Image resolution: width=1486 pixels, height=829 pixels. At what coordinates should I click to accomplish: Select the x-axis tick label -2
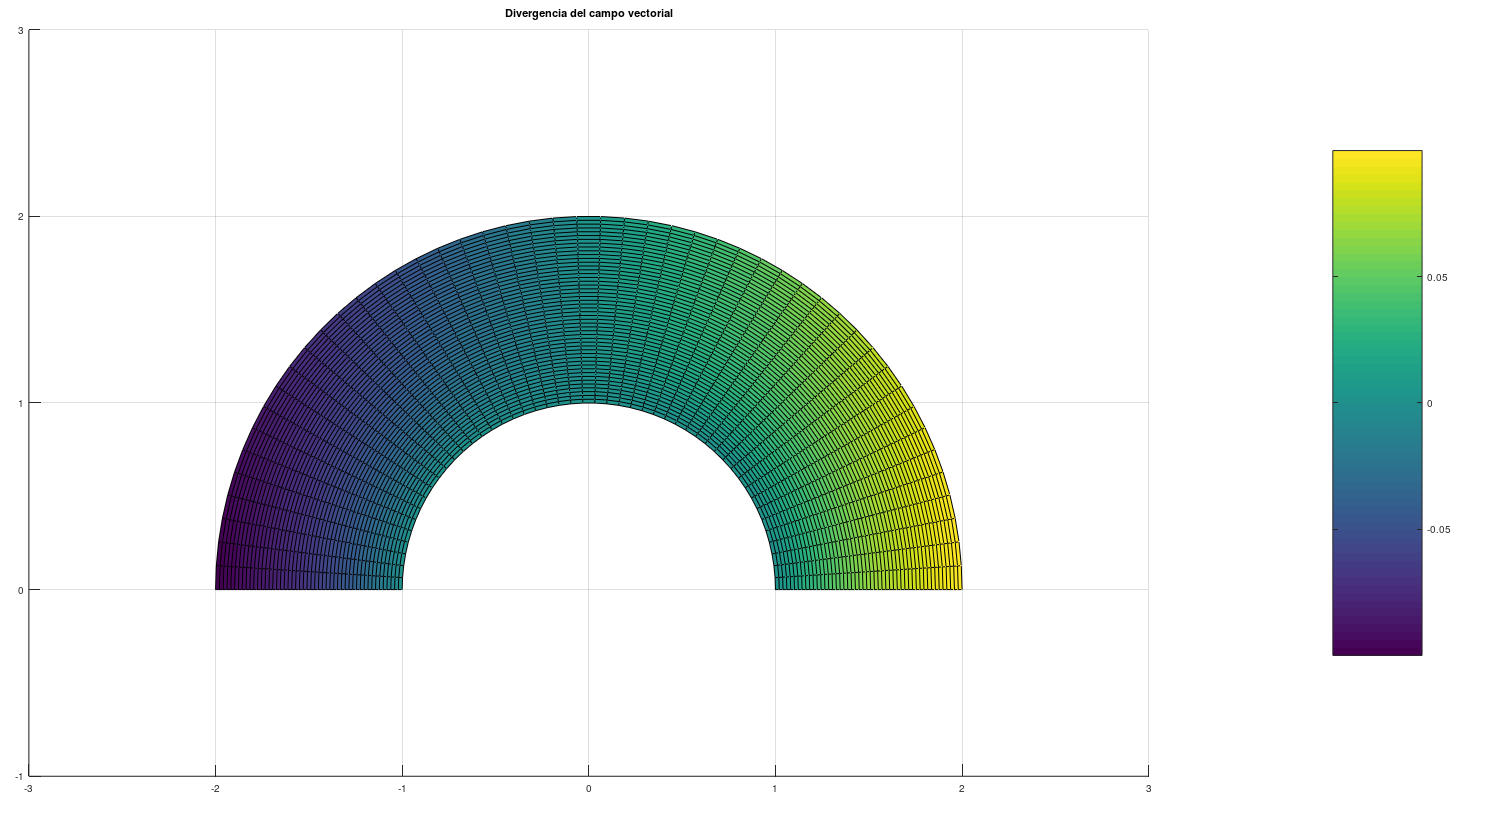click(x=214, y=789)
